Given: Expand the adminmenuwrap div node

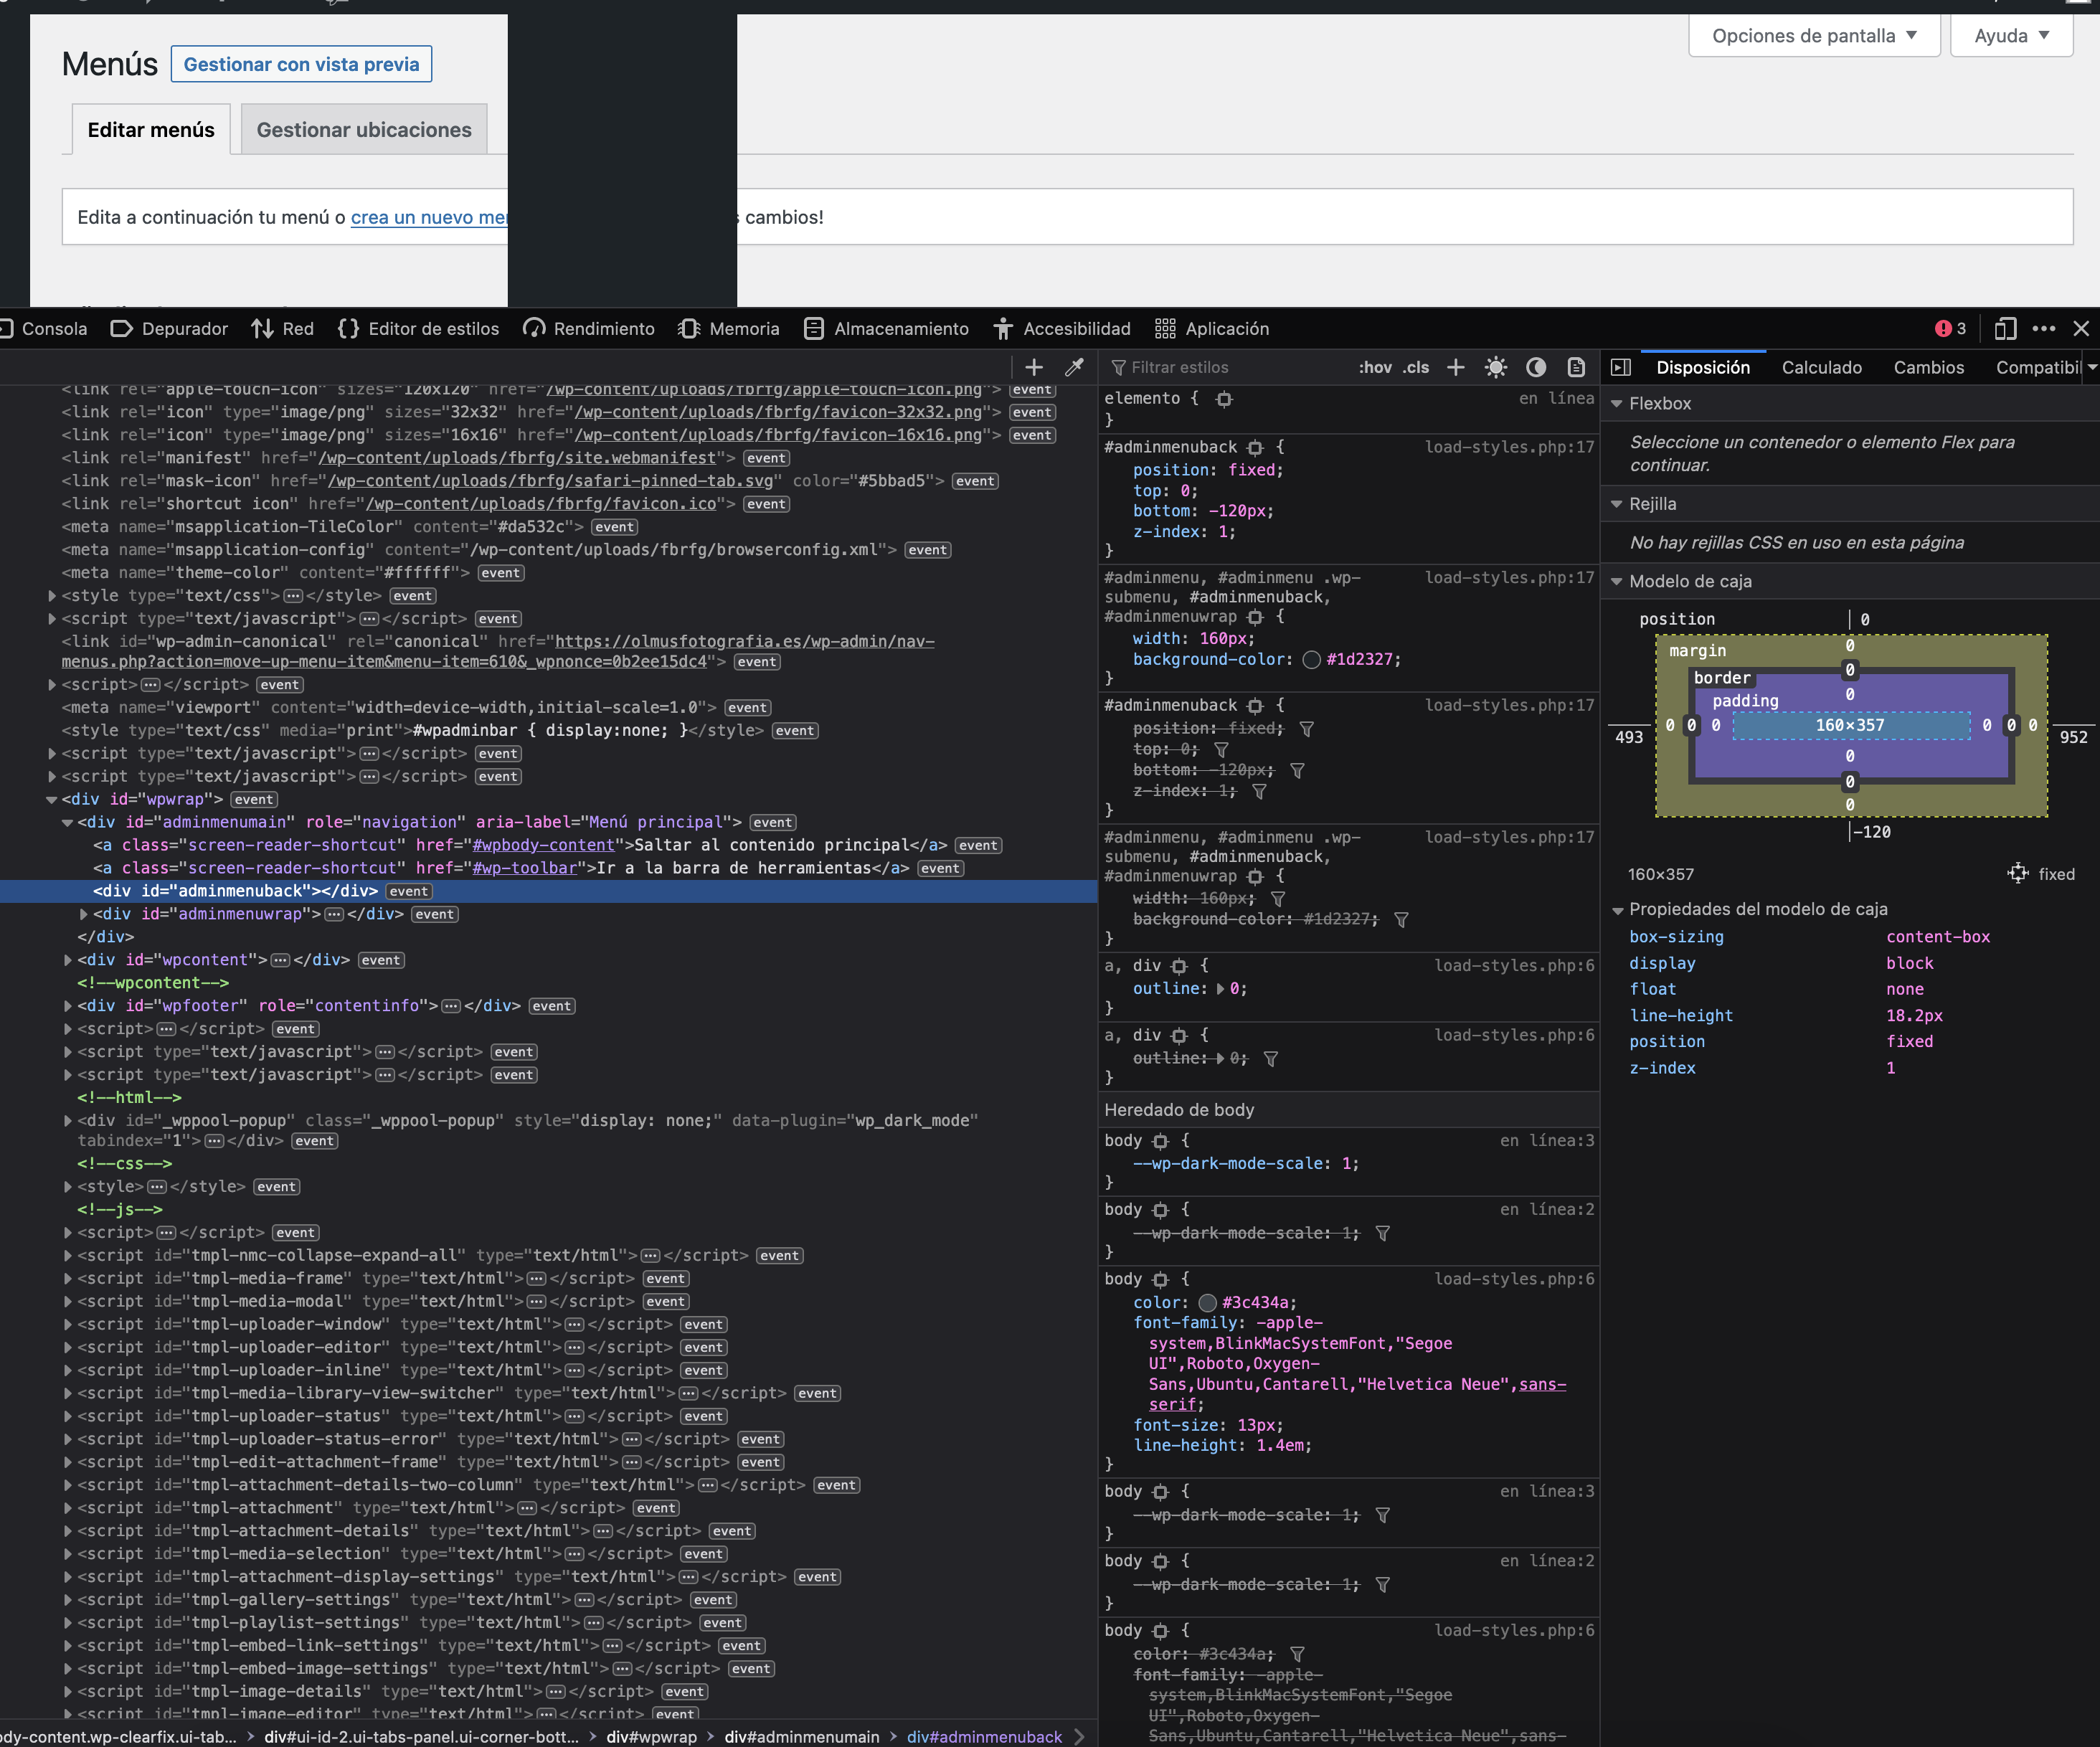Looking at the screenshot, I should point(84,914).
